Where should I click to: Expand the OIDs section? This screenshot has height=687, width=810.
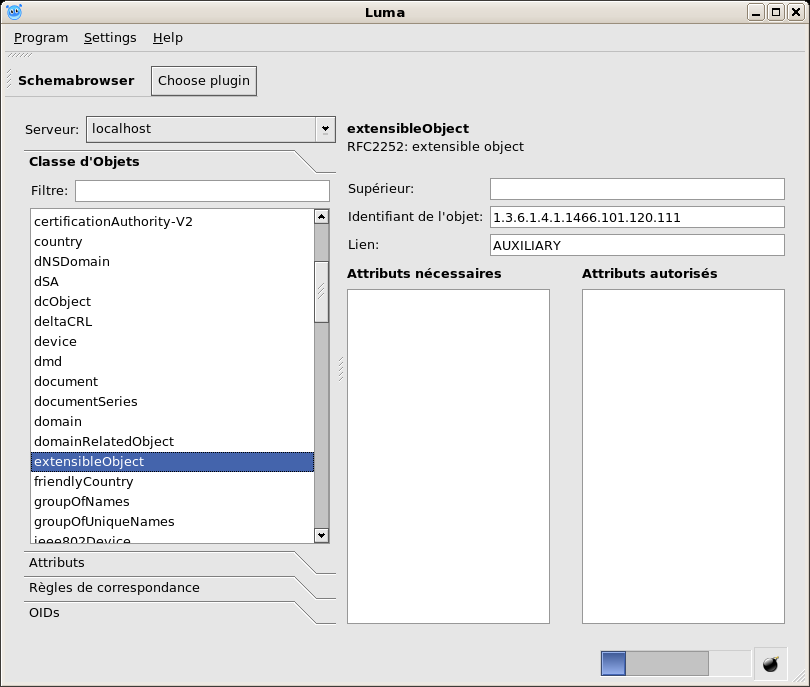pos(44,613)
